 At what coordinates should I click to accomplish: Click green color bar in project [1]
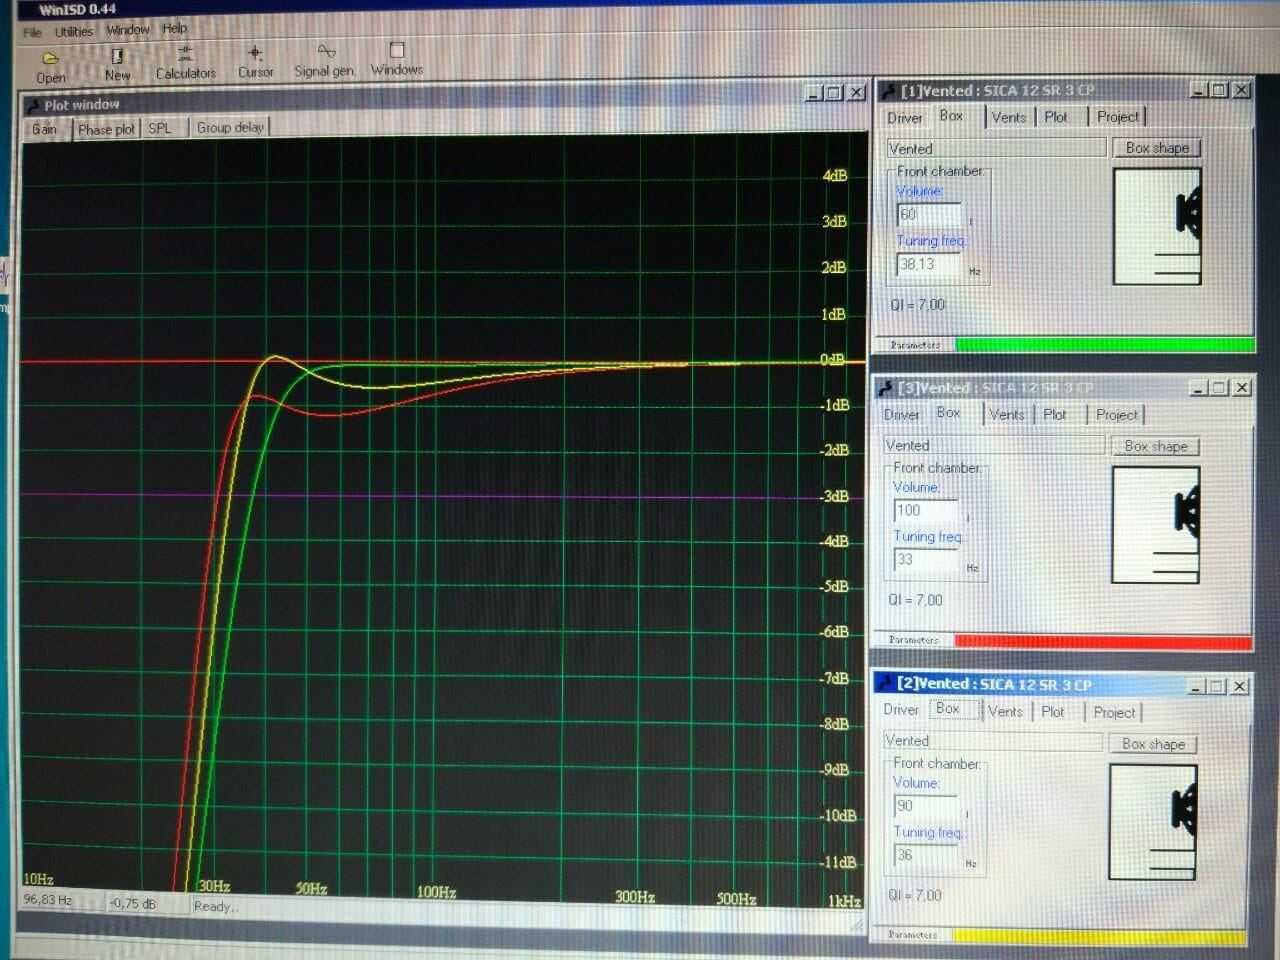pos(1104,345)
